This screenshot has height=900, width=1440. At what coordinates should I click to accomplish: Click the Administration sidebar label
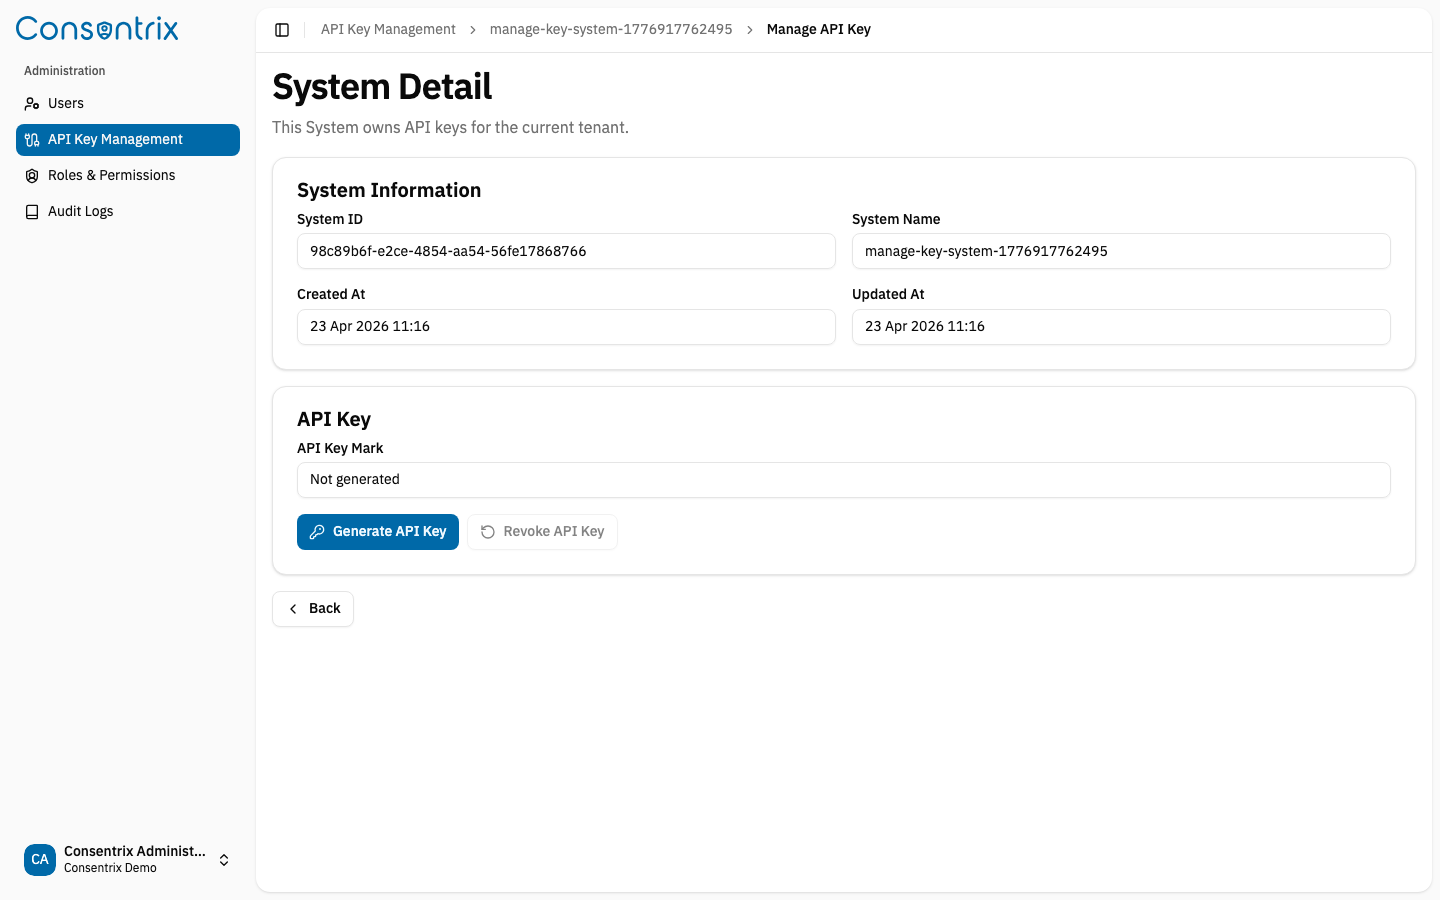(65, 71)
